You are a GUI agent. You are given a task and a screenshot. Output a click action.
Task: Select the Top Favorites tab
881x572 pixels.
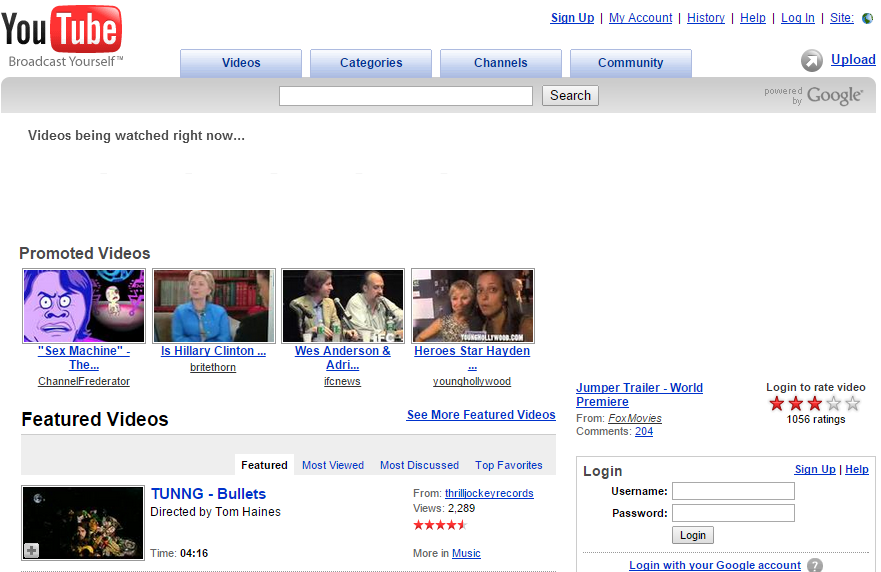(508, 465)
